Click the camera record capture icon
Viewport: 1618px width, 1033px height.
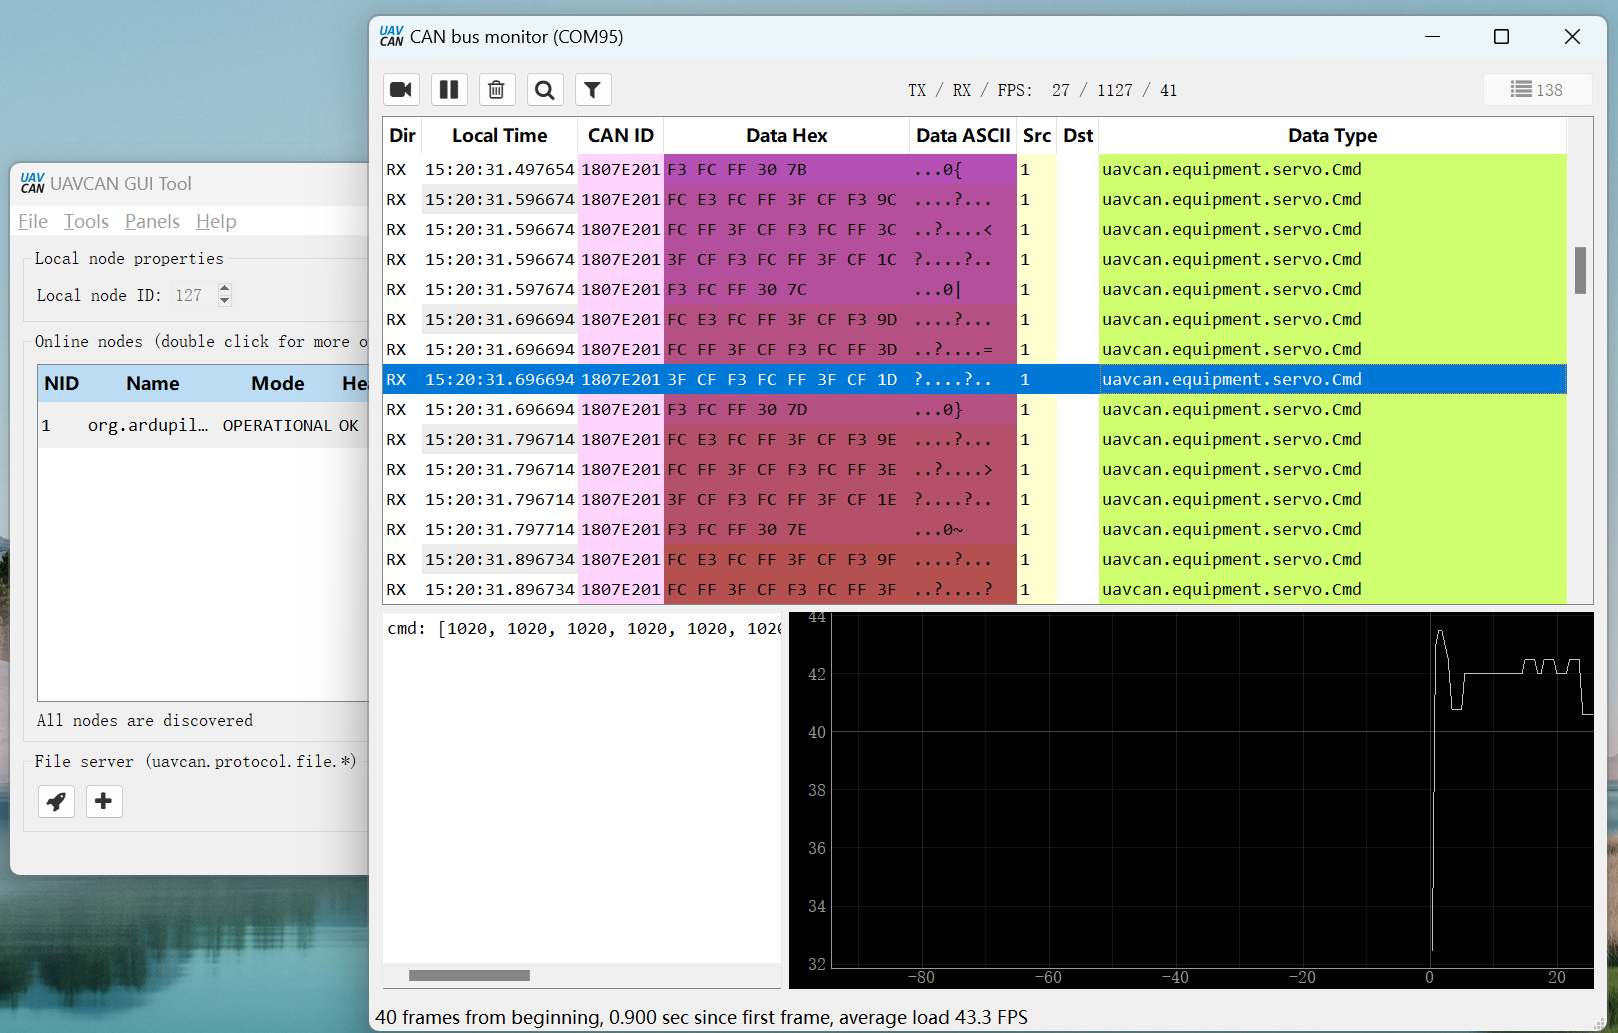(x=401, y=90)
